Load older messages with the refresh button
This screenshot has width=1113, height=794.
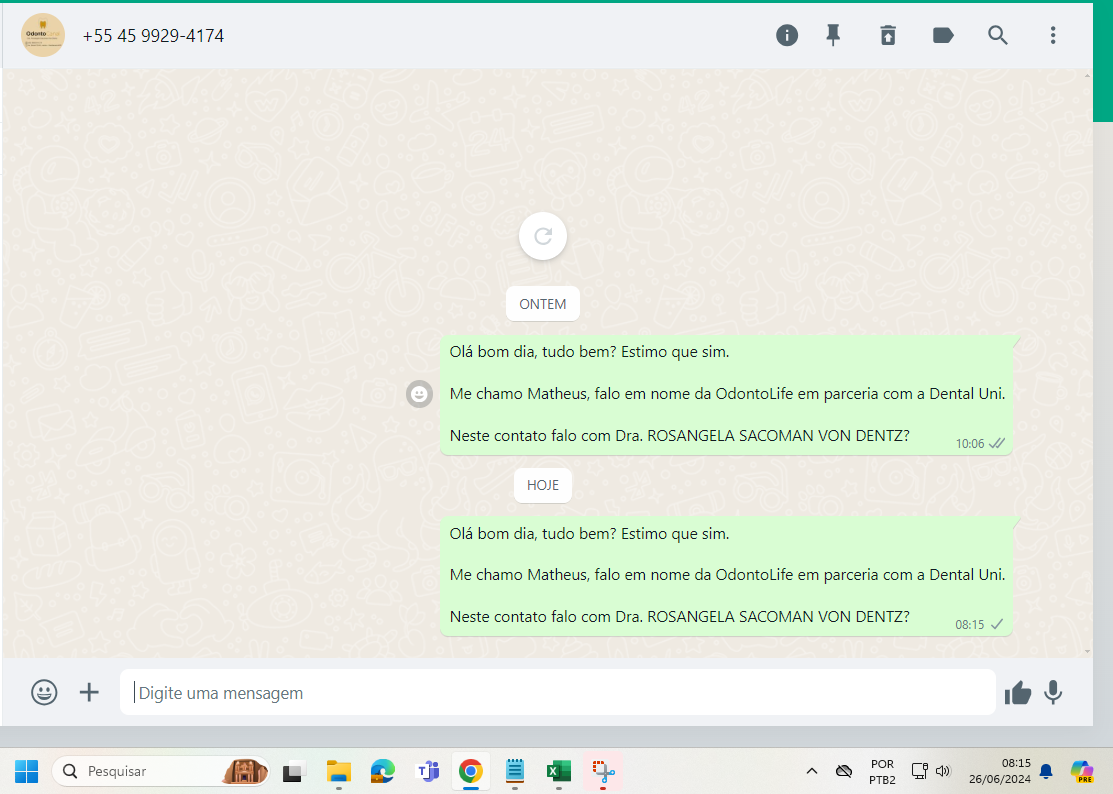(543, 236)
